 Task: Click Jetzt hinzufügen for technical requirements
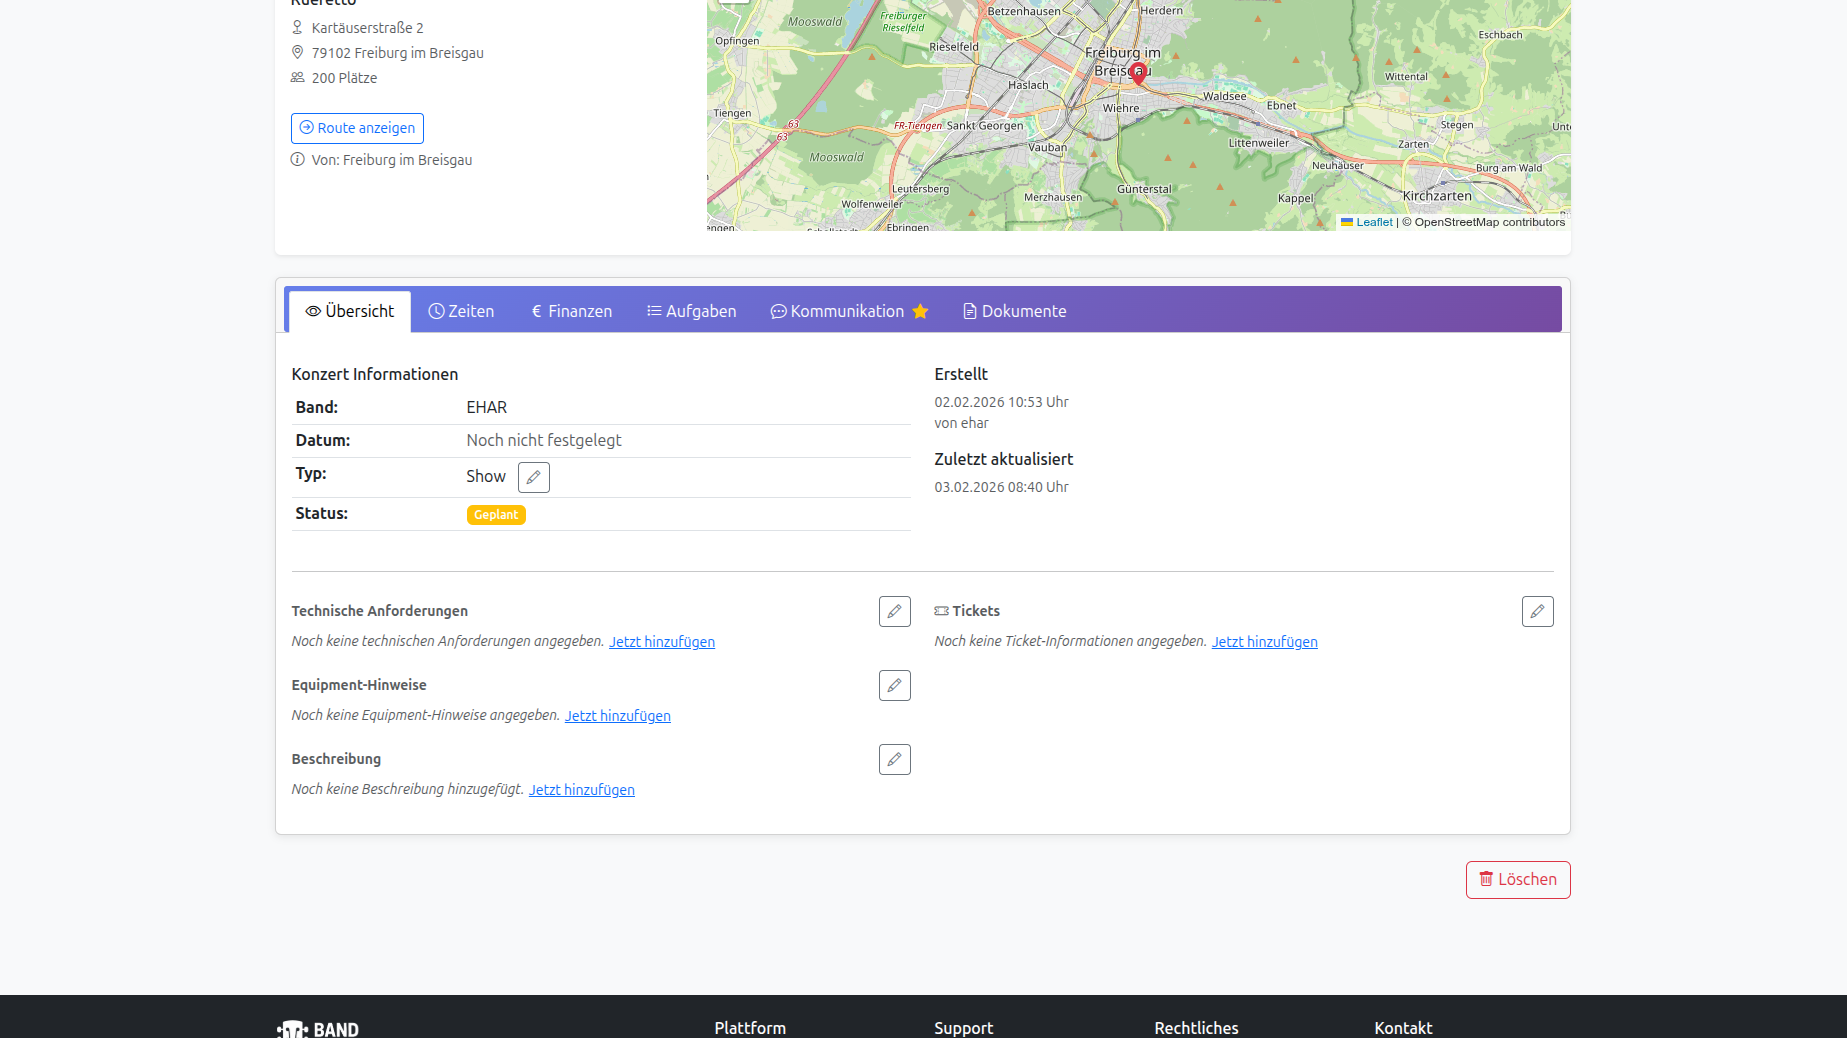(662, 642)
